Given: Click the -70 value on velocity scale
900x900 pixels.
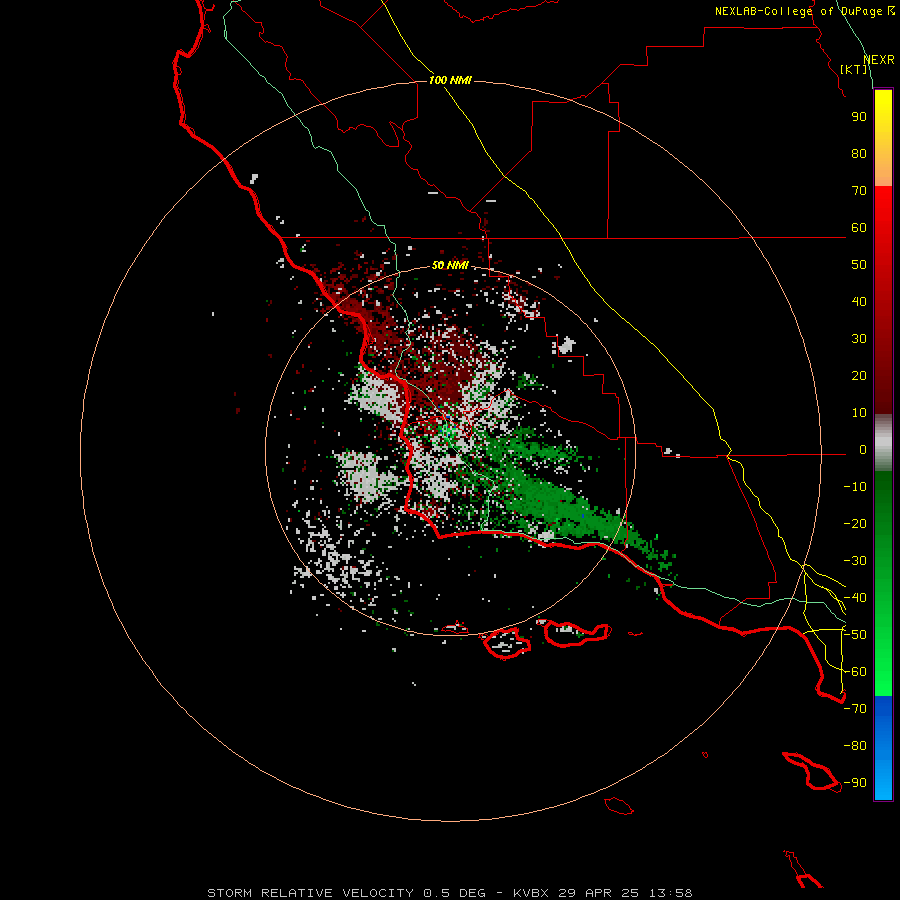Looking at the screenshot, I should [855, 709].
